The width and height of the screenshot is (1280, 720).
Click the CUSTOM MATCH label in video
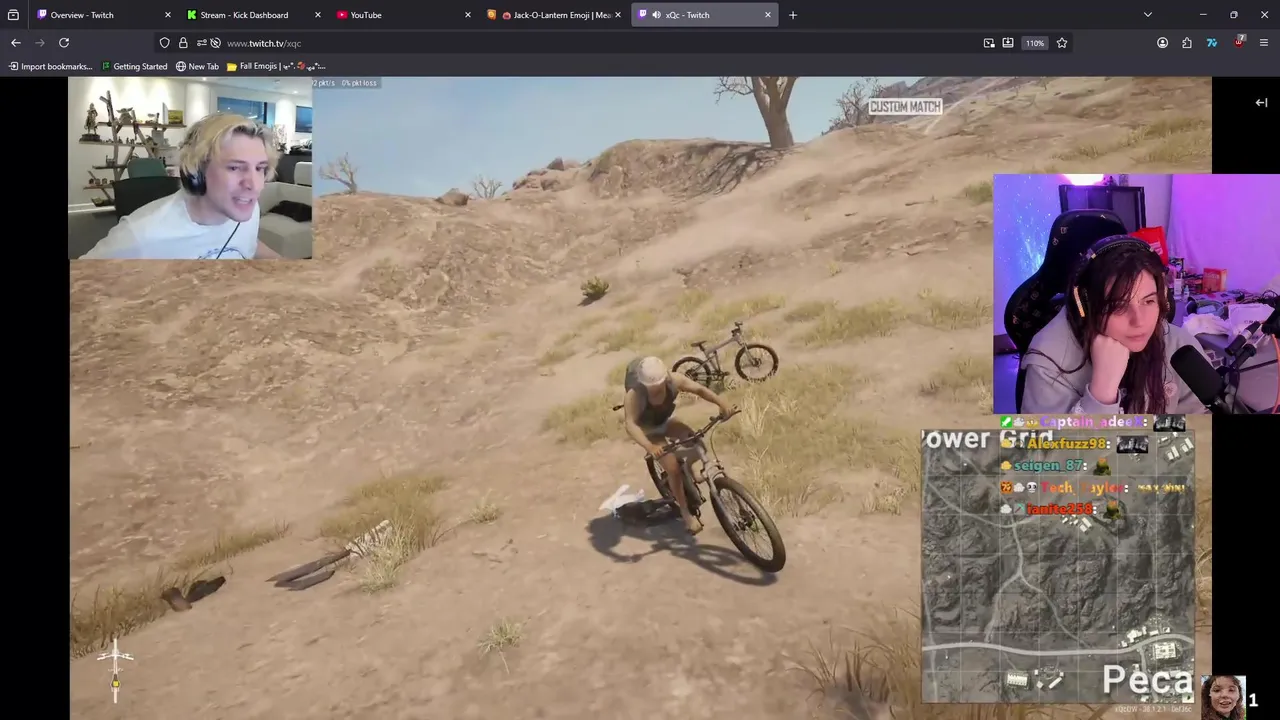point(905,107)
